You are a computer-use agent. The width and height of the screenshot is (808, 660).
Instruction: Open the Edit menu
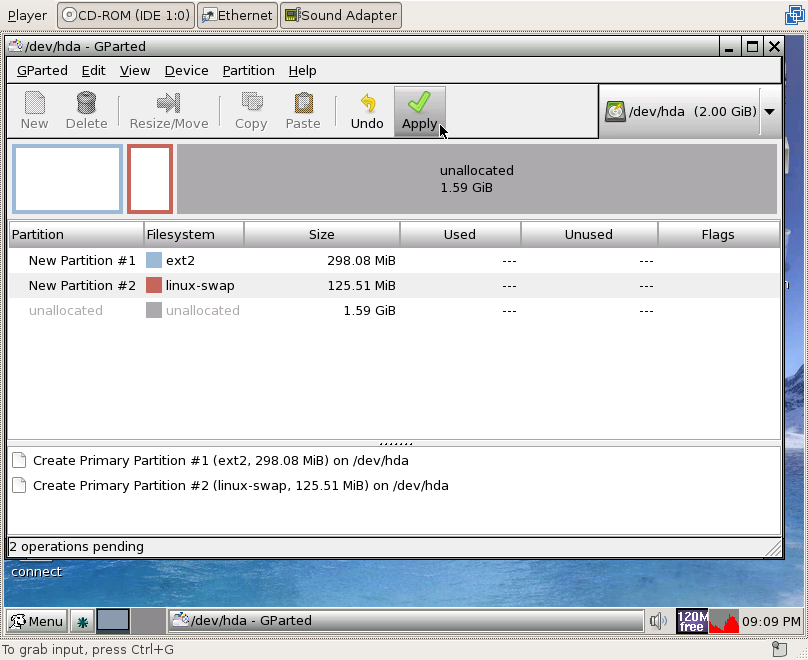click(x=93, y=71)
